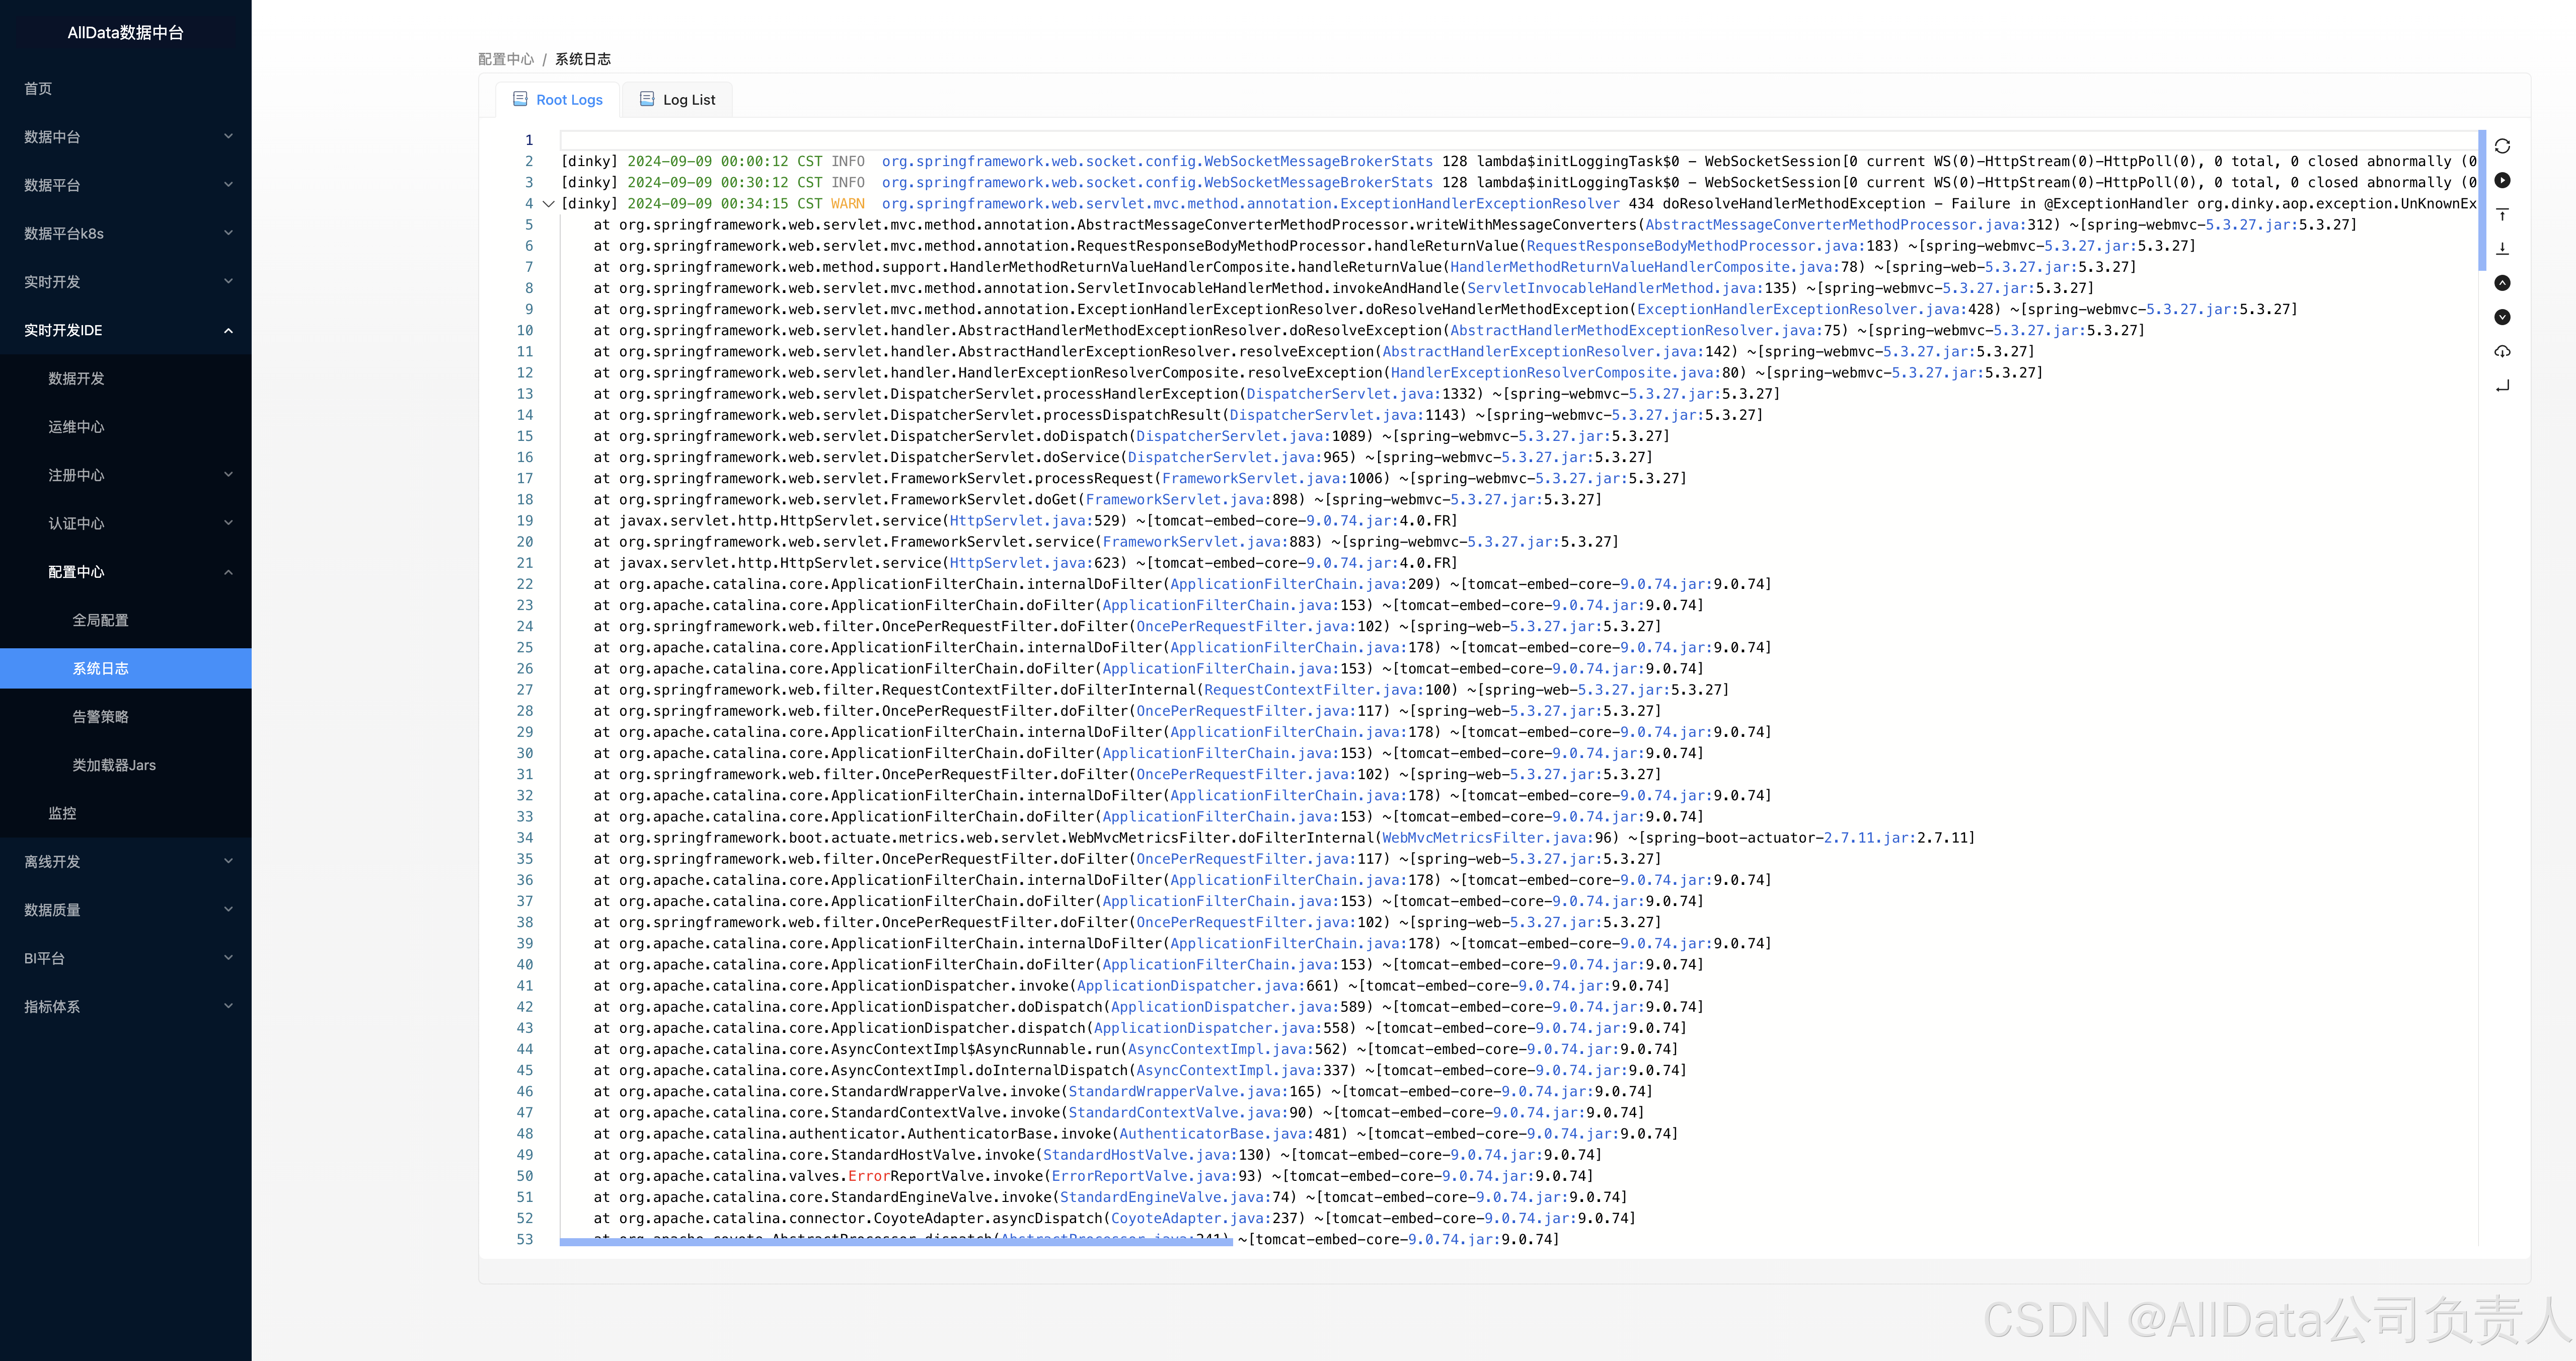
Task: Toggle word wrap return-arrow icon
Action: click(2502, 385)
